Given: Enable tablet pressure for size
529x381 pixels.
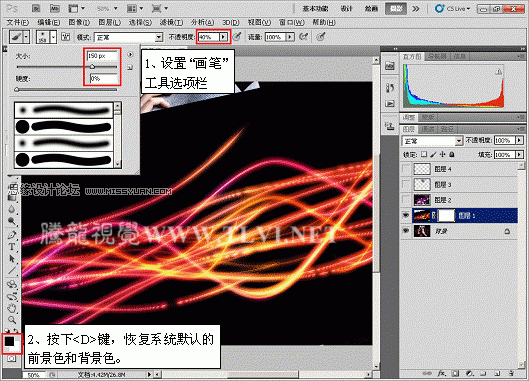Looking at the screenshot, I should pos(321,36).
